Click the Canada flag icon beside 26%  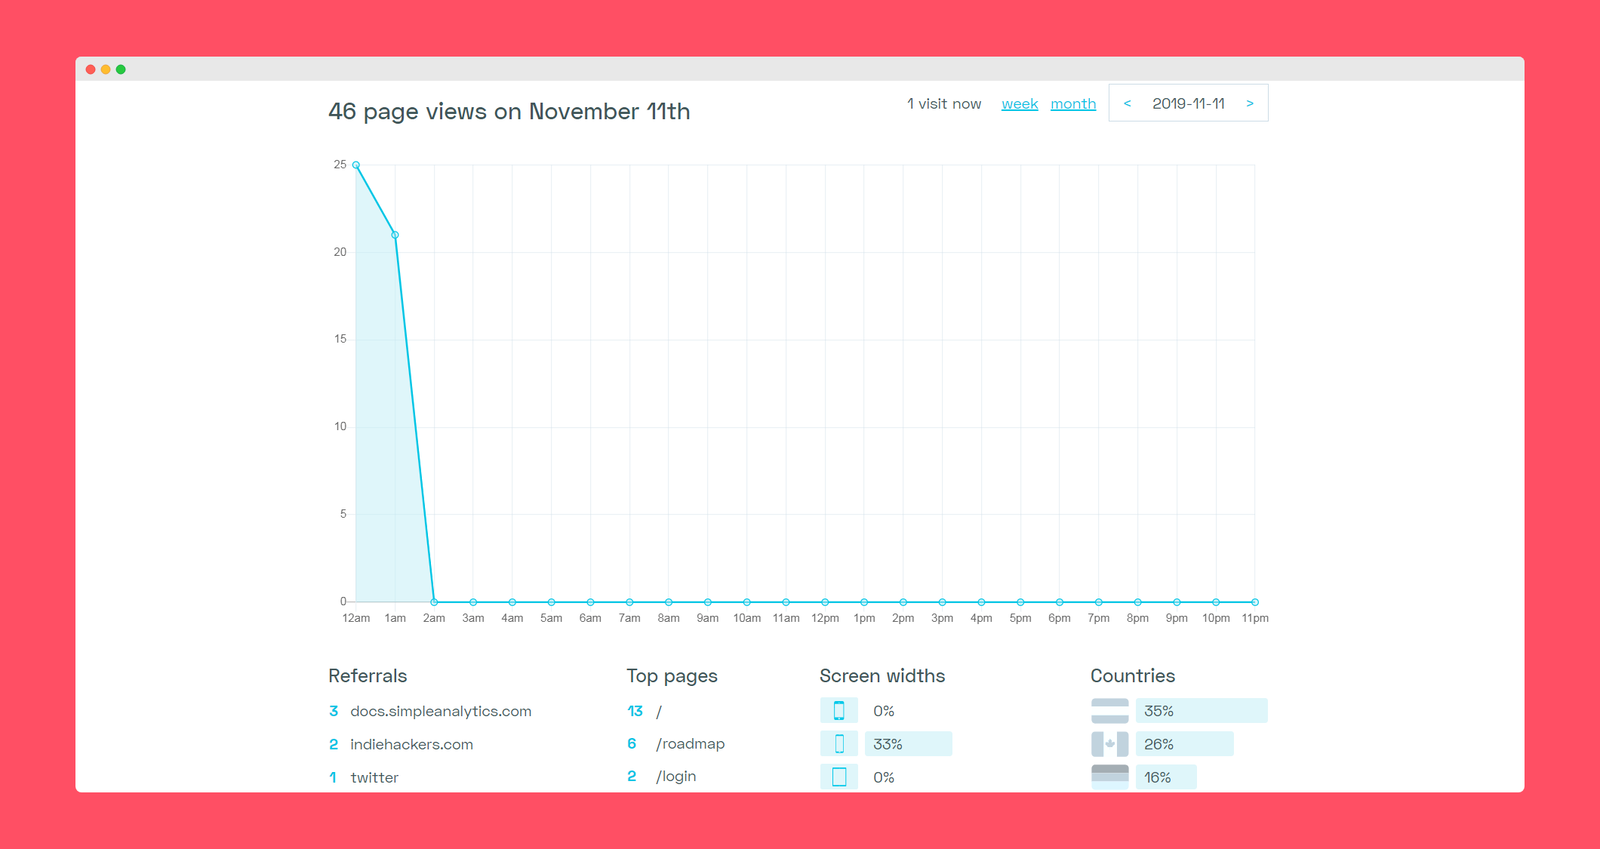point(1110,744)
